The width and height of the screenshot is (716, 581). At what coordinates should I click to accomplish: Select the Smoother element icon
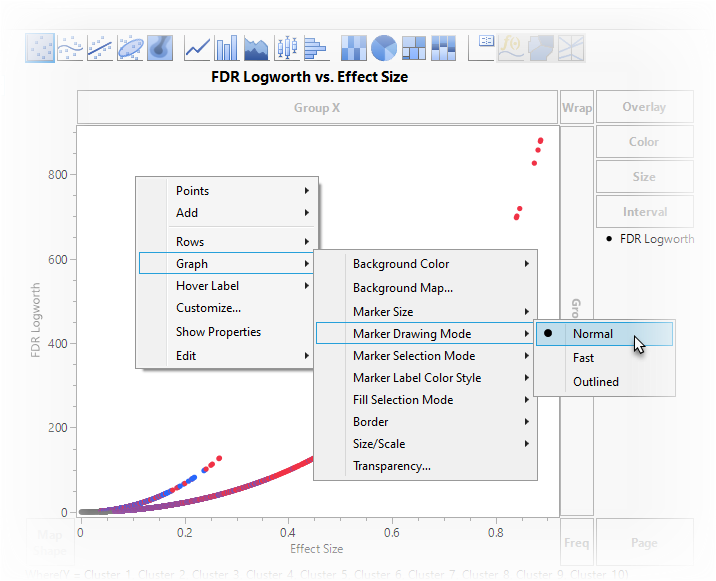(x=69, y=47)
